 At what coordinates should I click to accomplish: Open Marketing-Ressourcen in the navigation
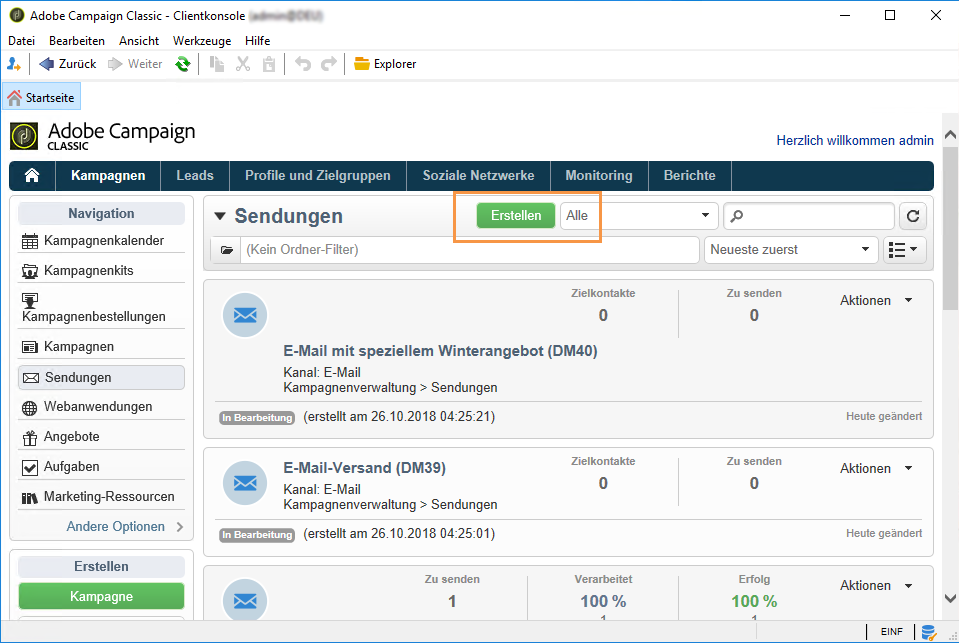[102, 497]
